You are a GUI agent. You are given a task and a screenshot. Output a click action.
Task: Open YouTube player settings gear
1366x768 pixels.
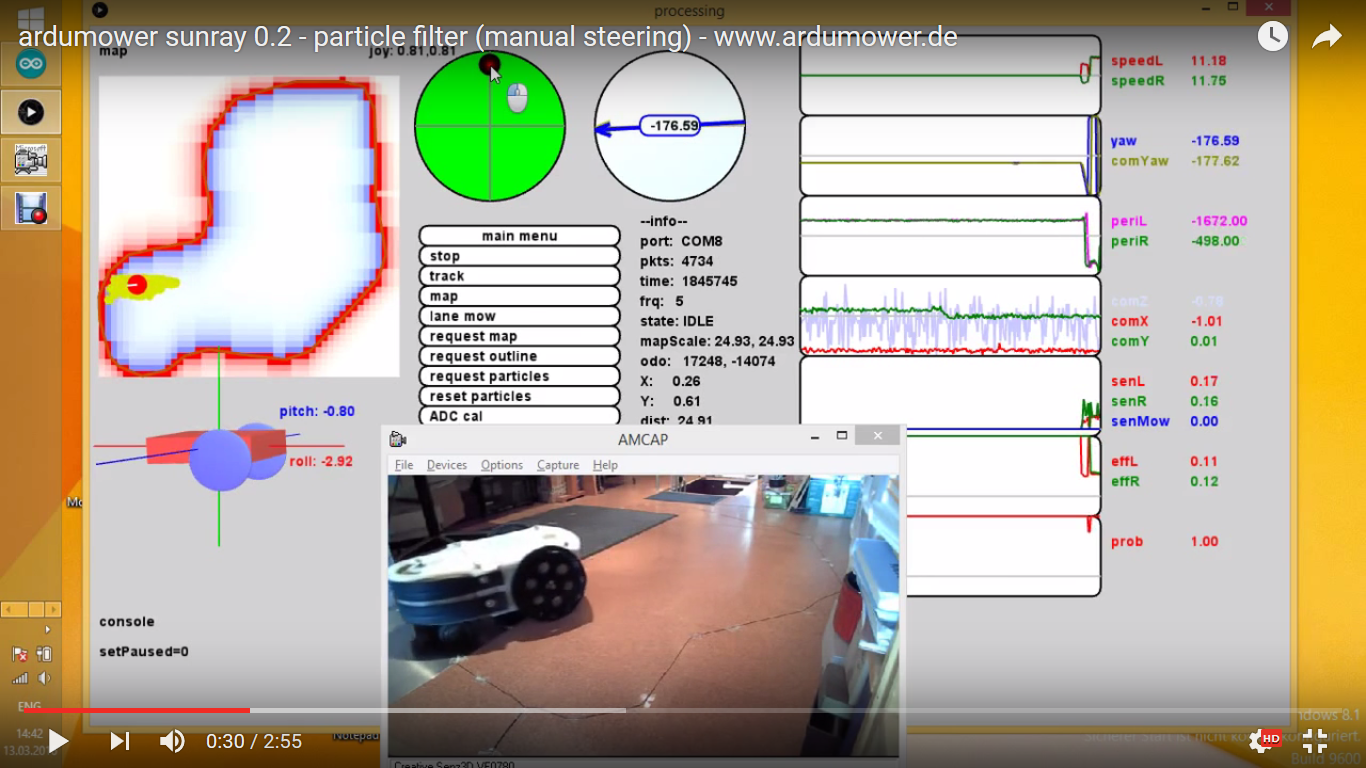(x=1261, y=741)
